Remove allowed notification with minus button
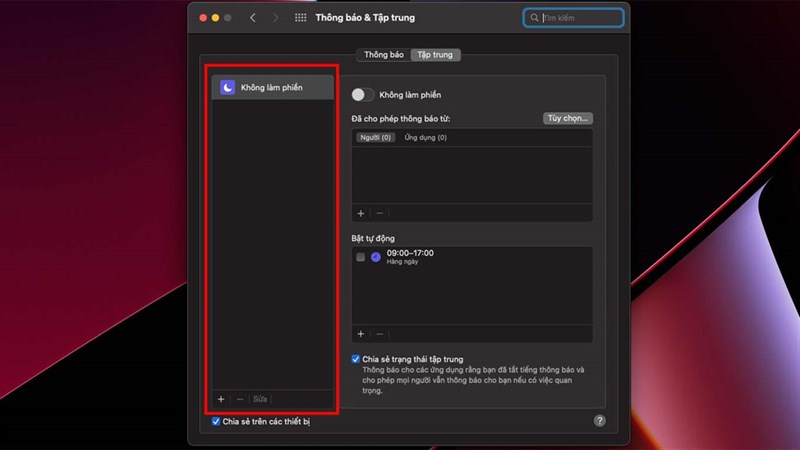 coord(380,213)
